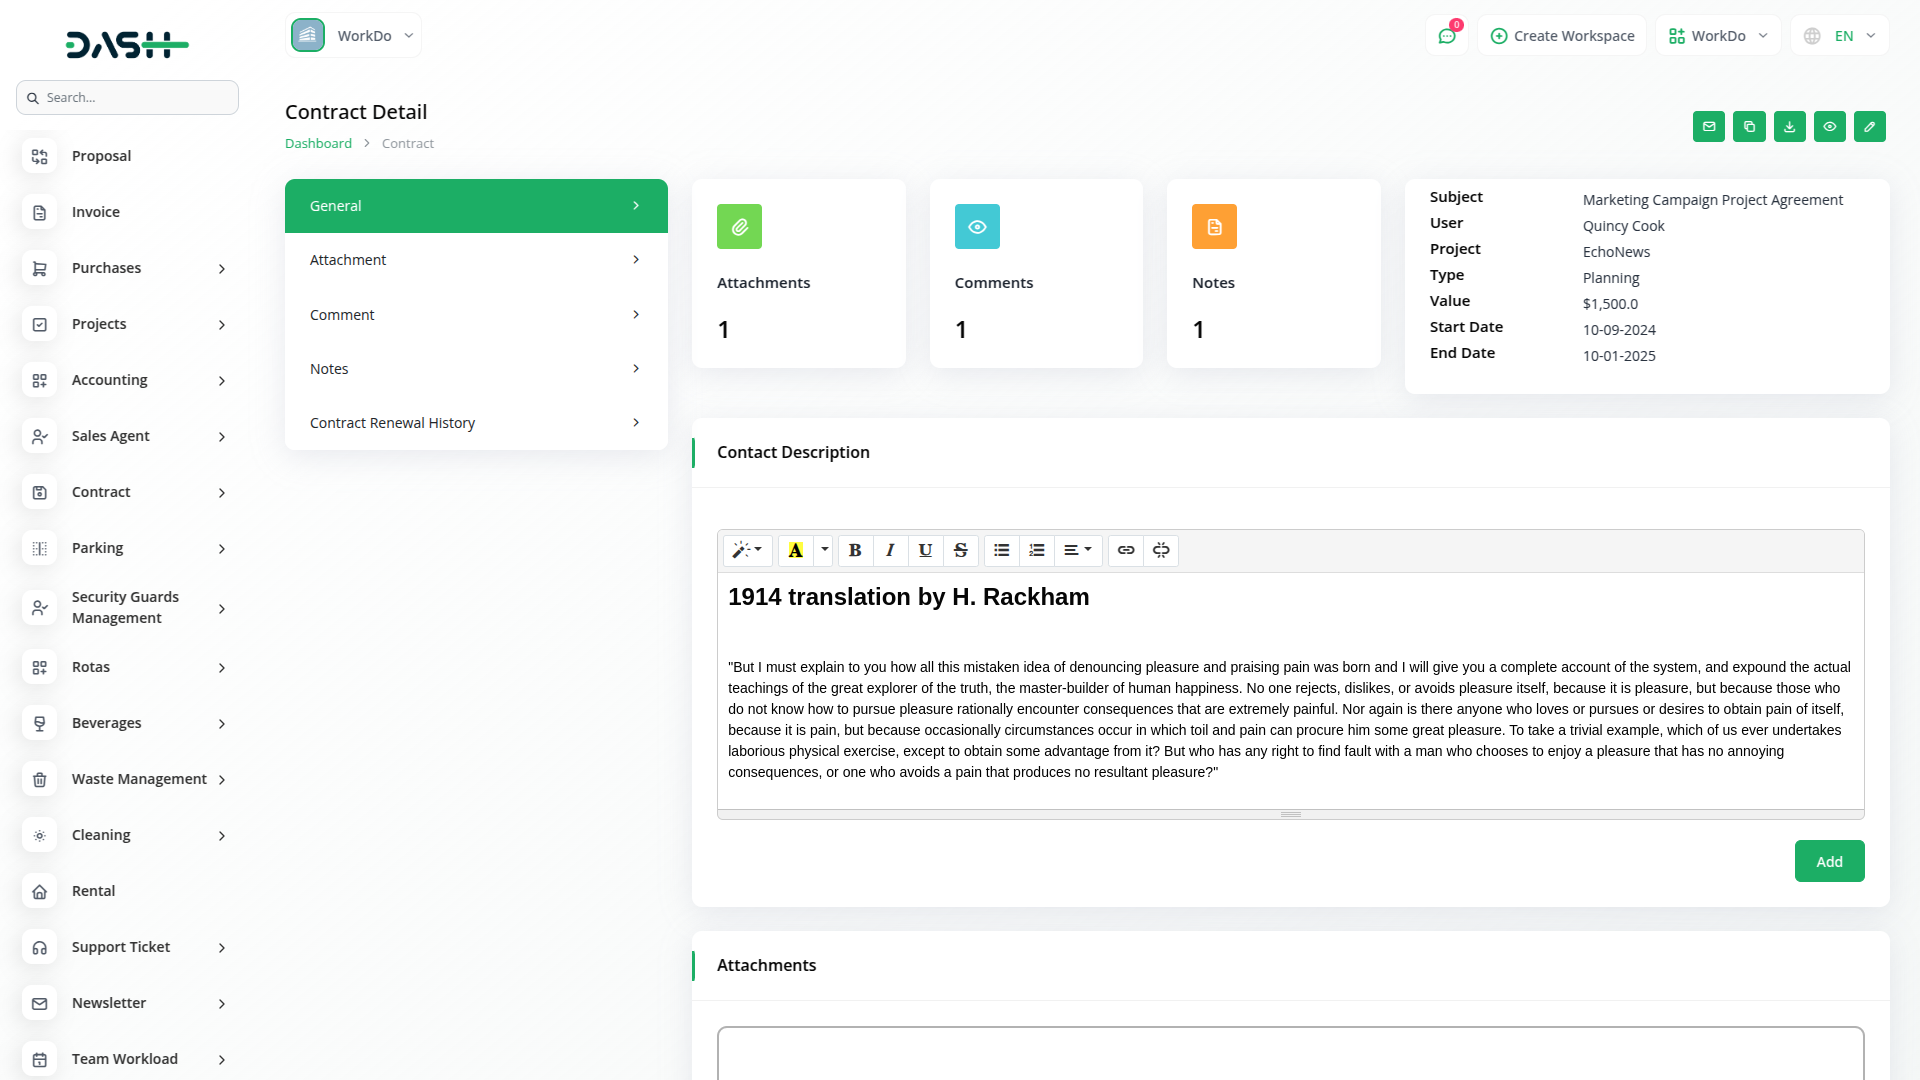This screenshot has width=1920, height=1080.
Task: Click the download contract icon button
Action: coord(1790,127)
